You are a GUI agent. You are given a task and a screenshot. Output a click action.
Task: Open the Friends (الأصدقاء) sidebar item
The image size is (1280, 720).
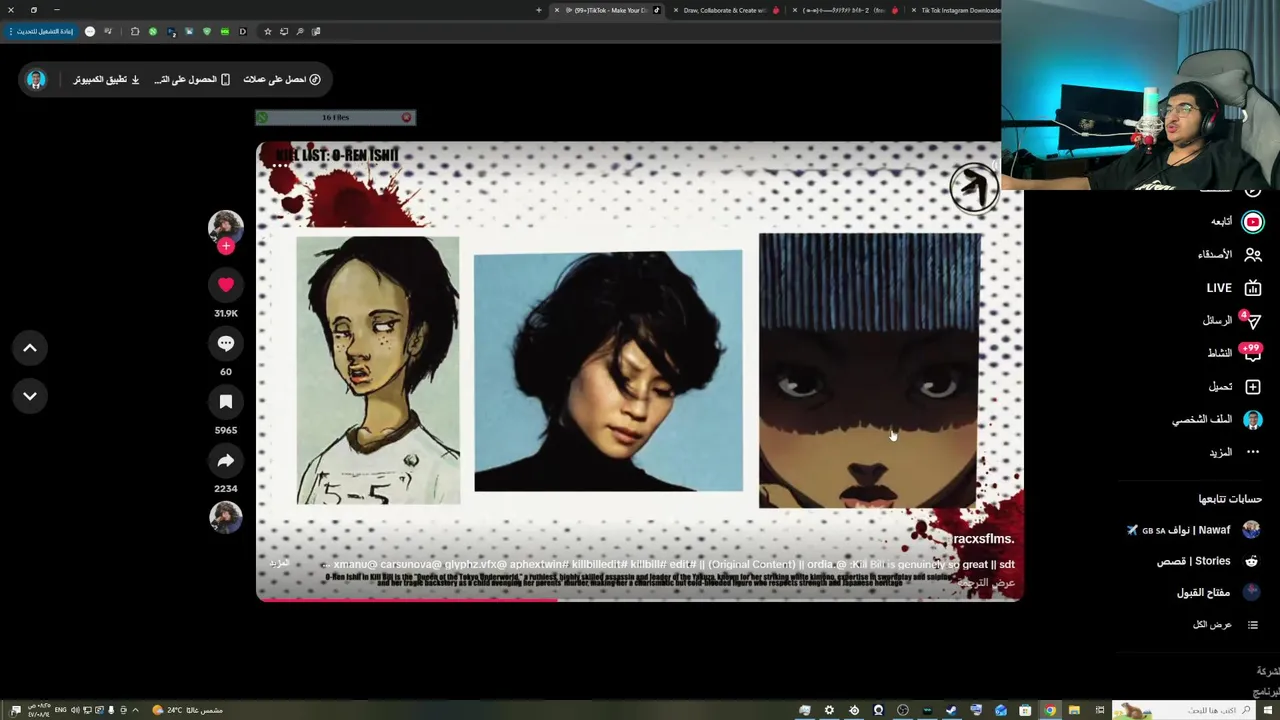(1230, 255)
